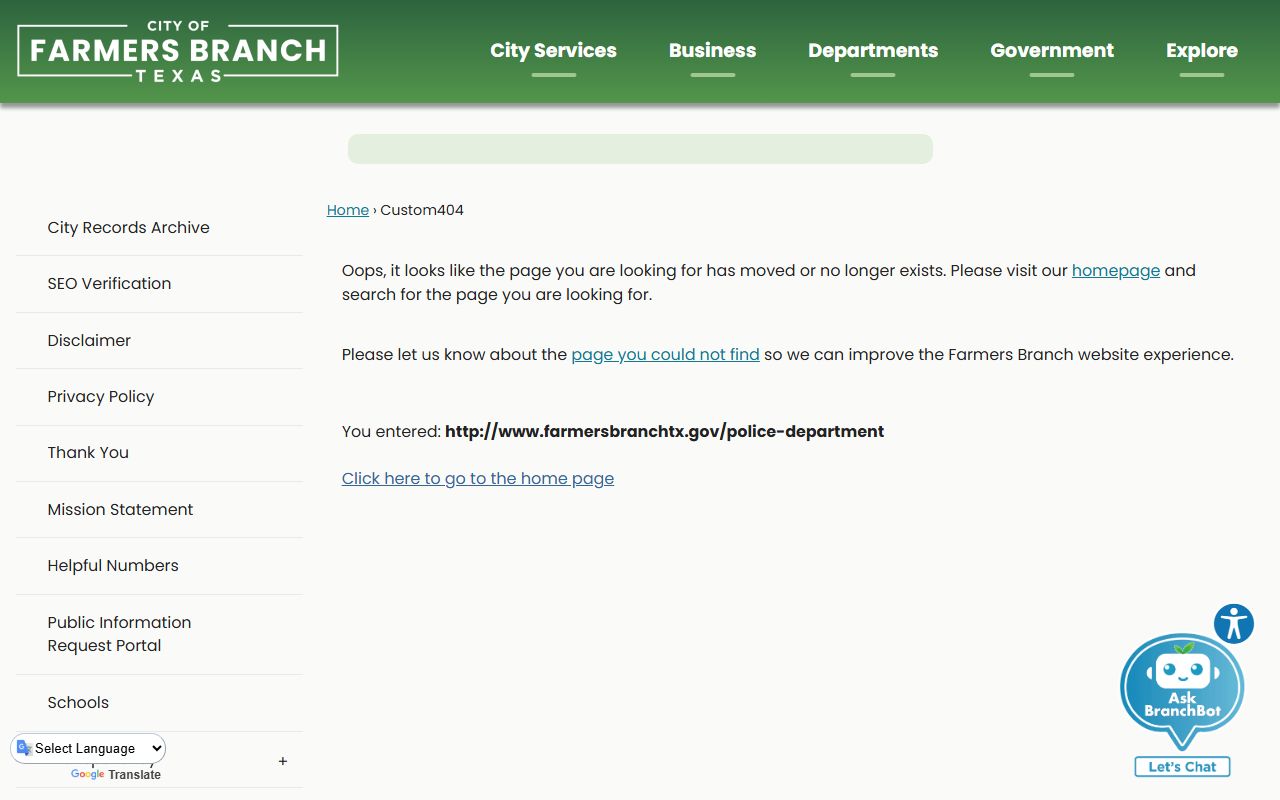The image size is (1280, 800).
Task: Click the Custom404 breadcrumb text
Action: [422, 210]
